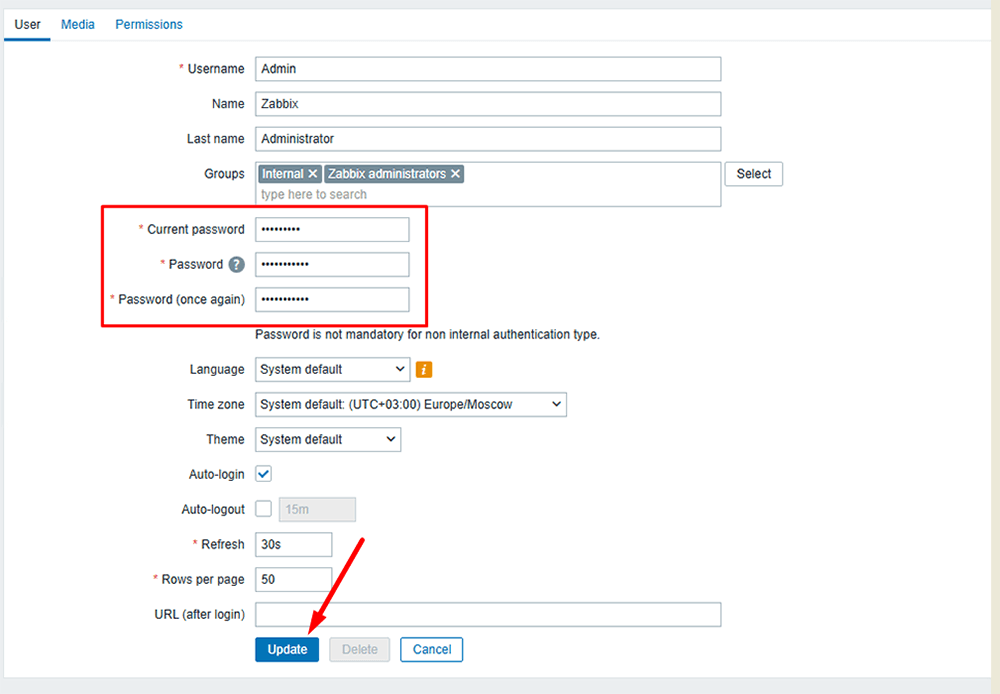The height and width of the screenshot is (694, 1000).
Task: Switch to the Permissions tab
Action: click(x=149, y=24)
